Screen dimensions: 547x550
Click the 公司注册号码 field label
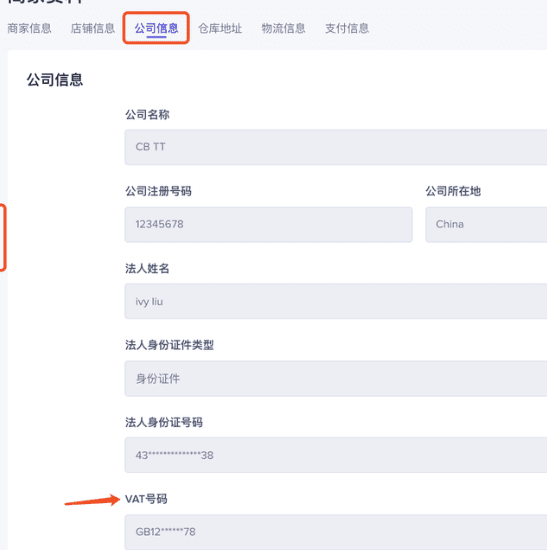click(x=158, y=191)
